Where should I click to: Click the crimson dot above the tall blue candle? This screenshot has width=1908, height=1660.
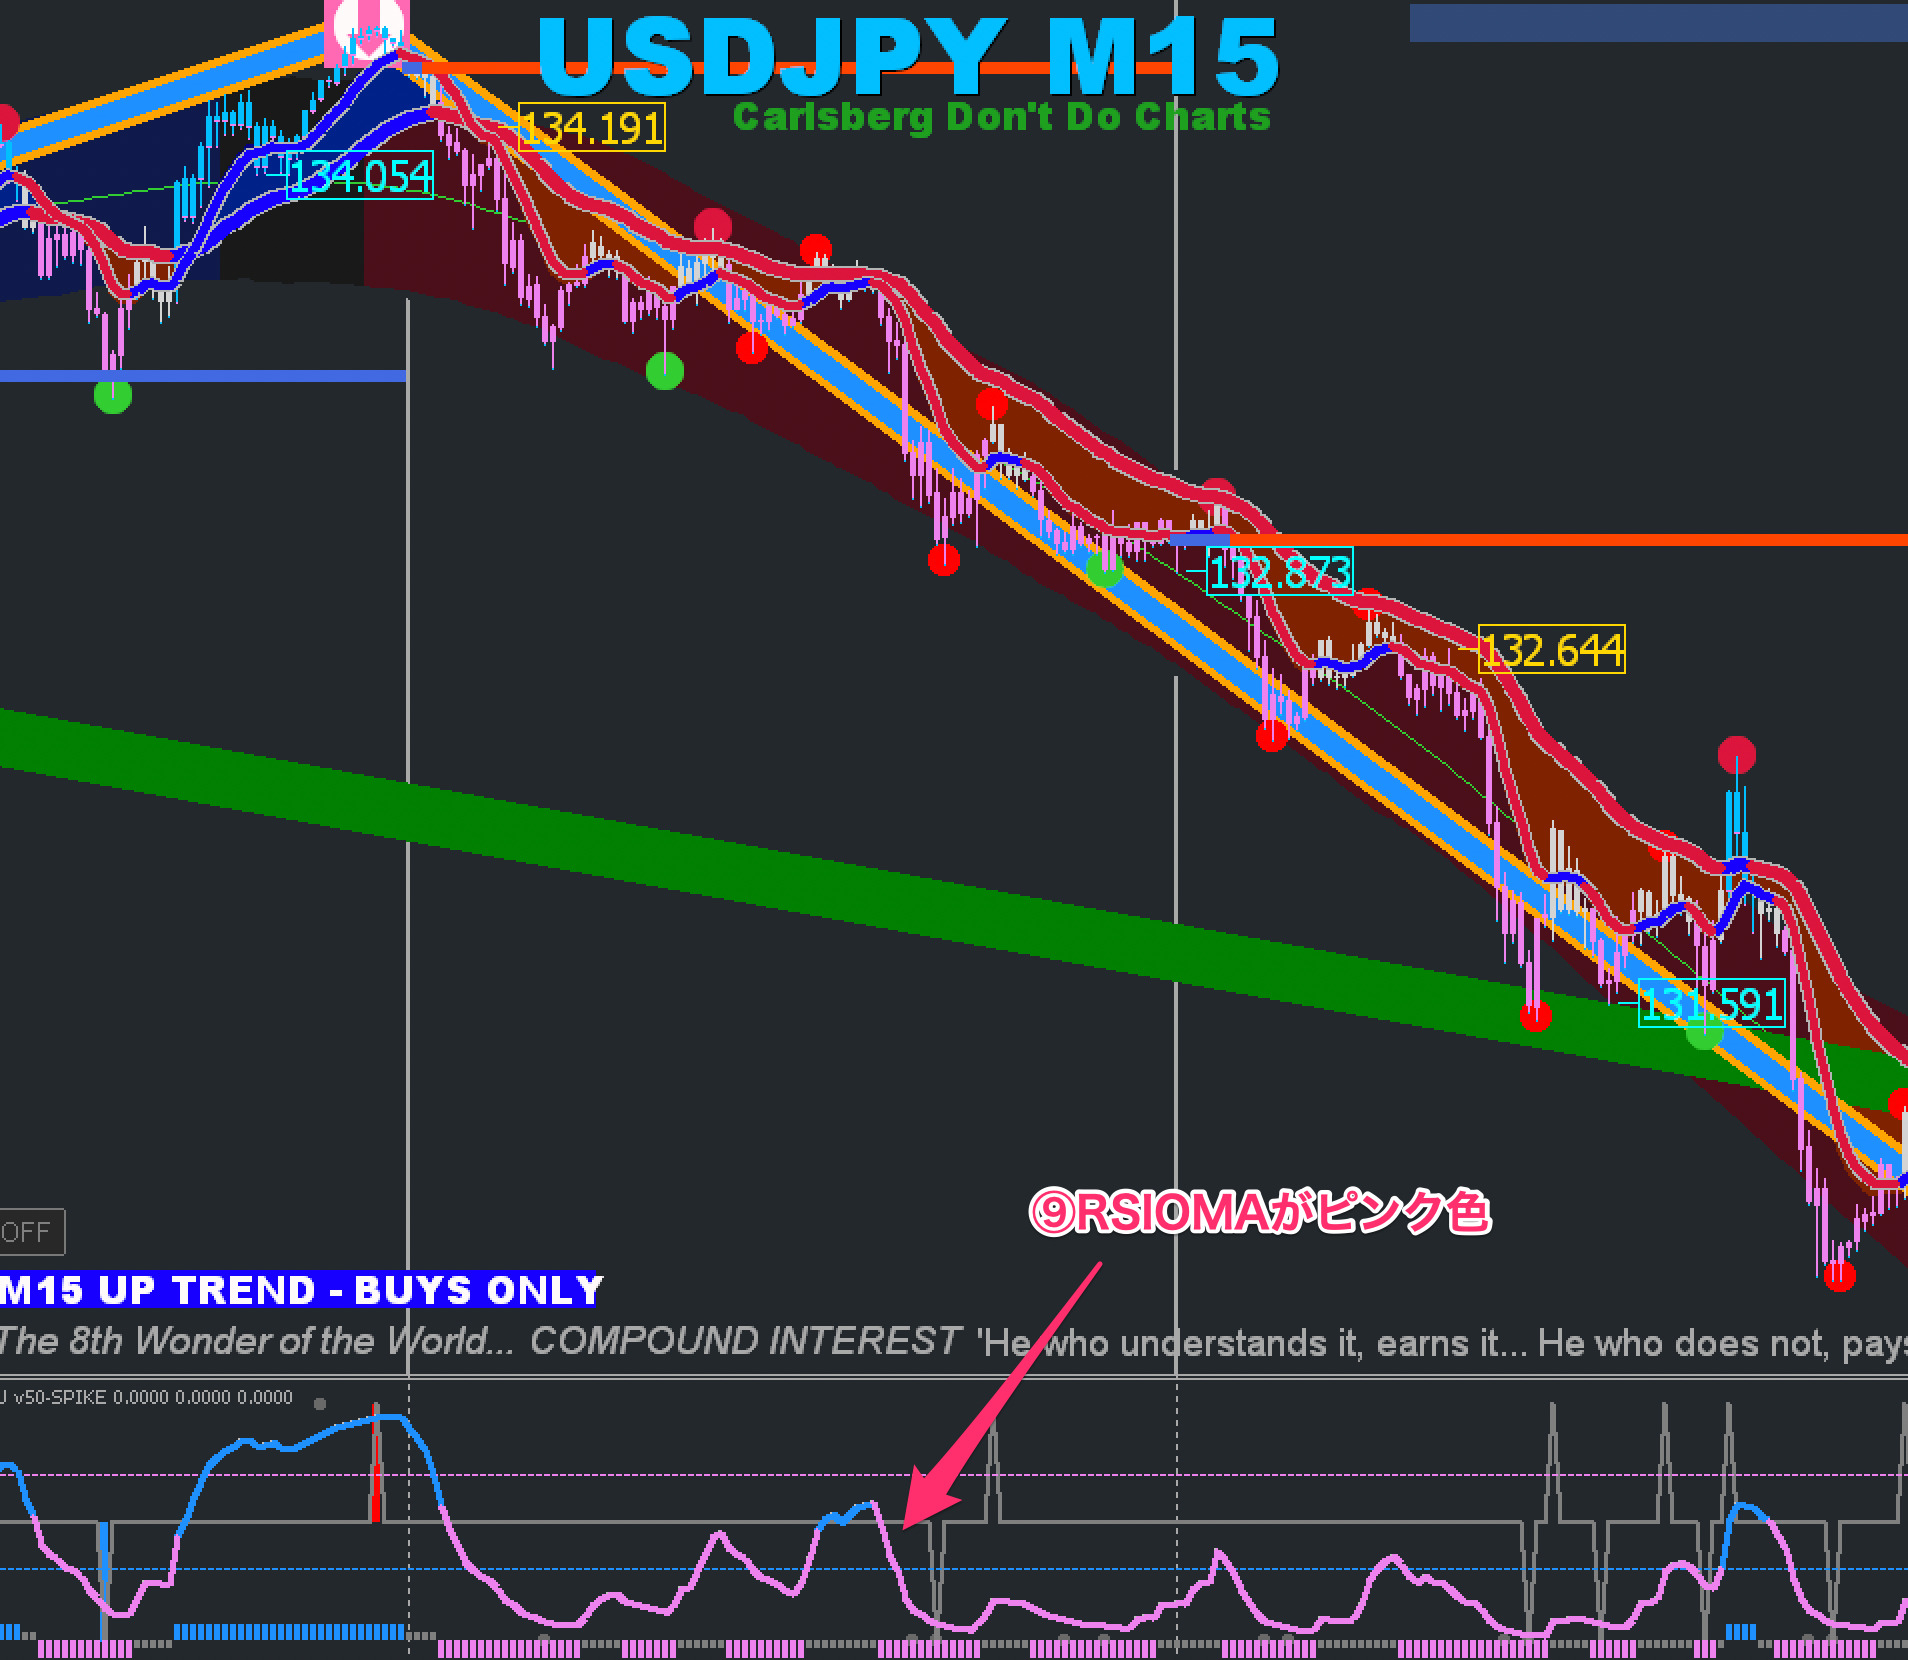tap(1737, 754)
